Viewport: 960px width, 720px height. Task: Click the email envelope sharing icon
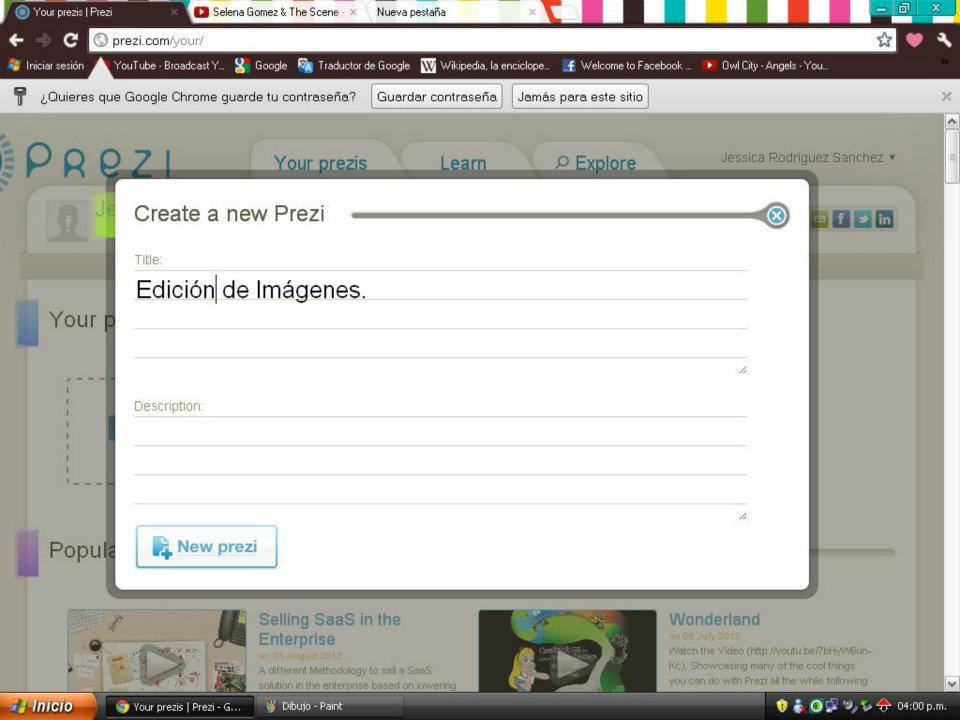820,218
